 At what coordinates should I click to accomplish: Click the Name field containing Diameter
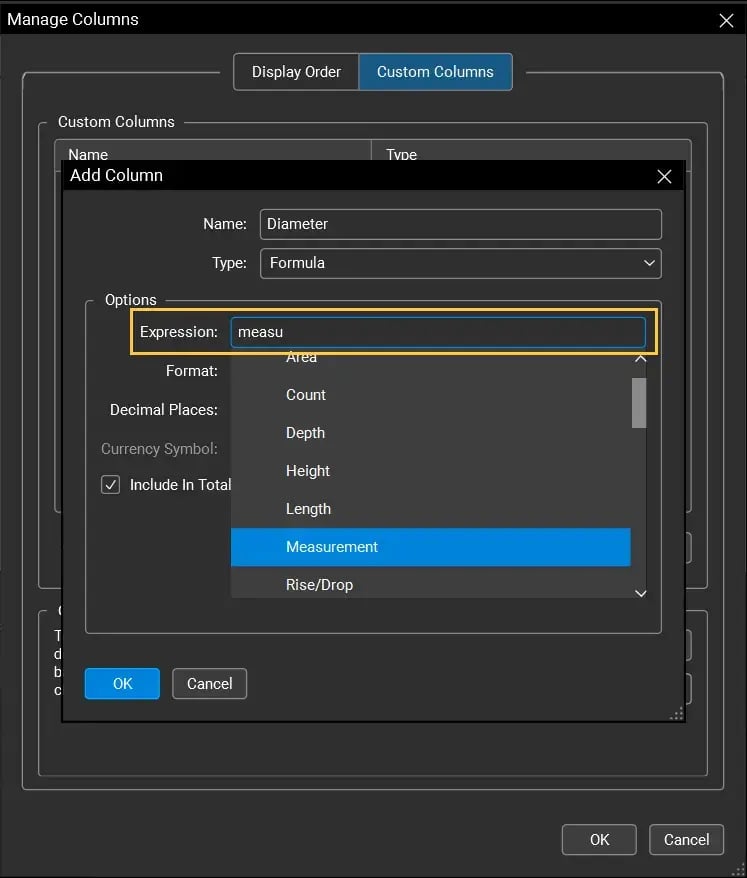pyautogui.click(x=460, y=224)
